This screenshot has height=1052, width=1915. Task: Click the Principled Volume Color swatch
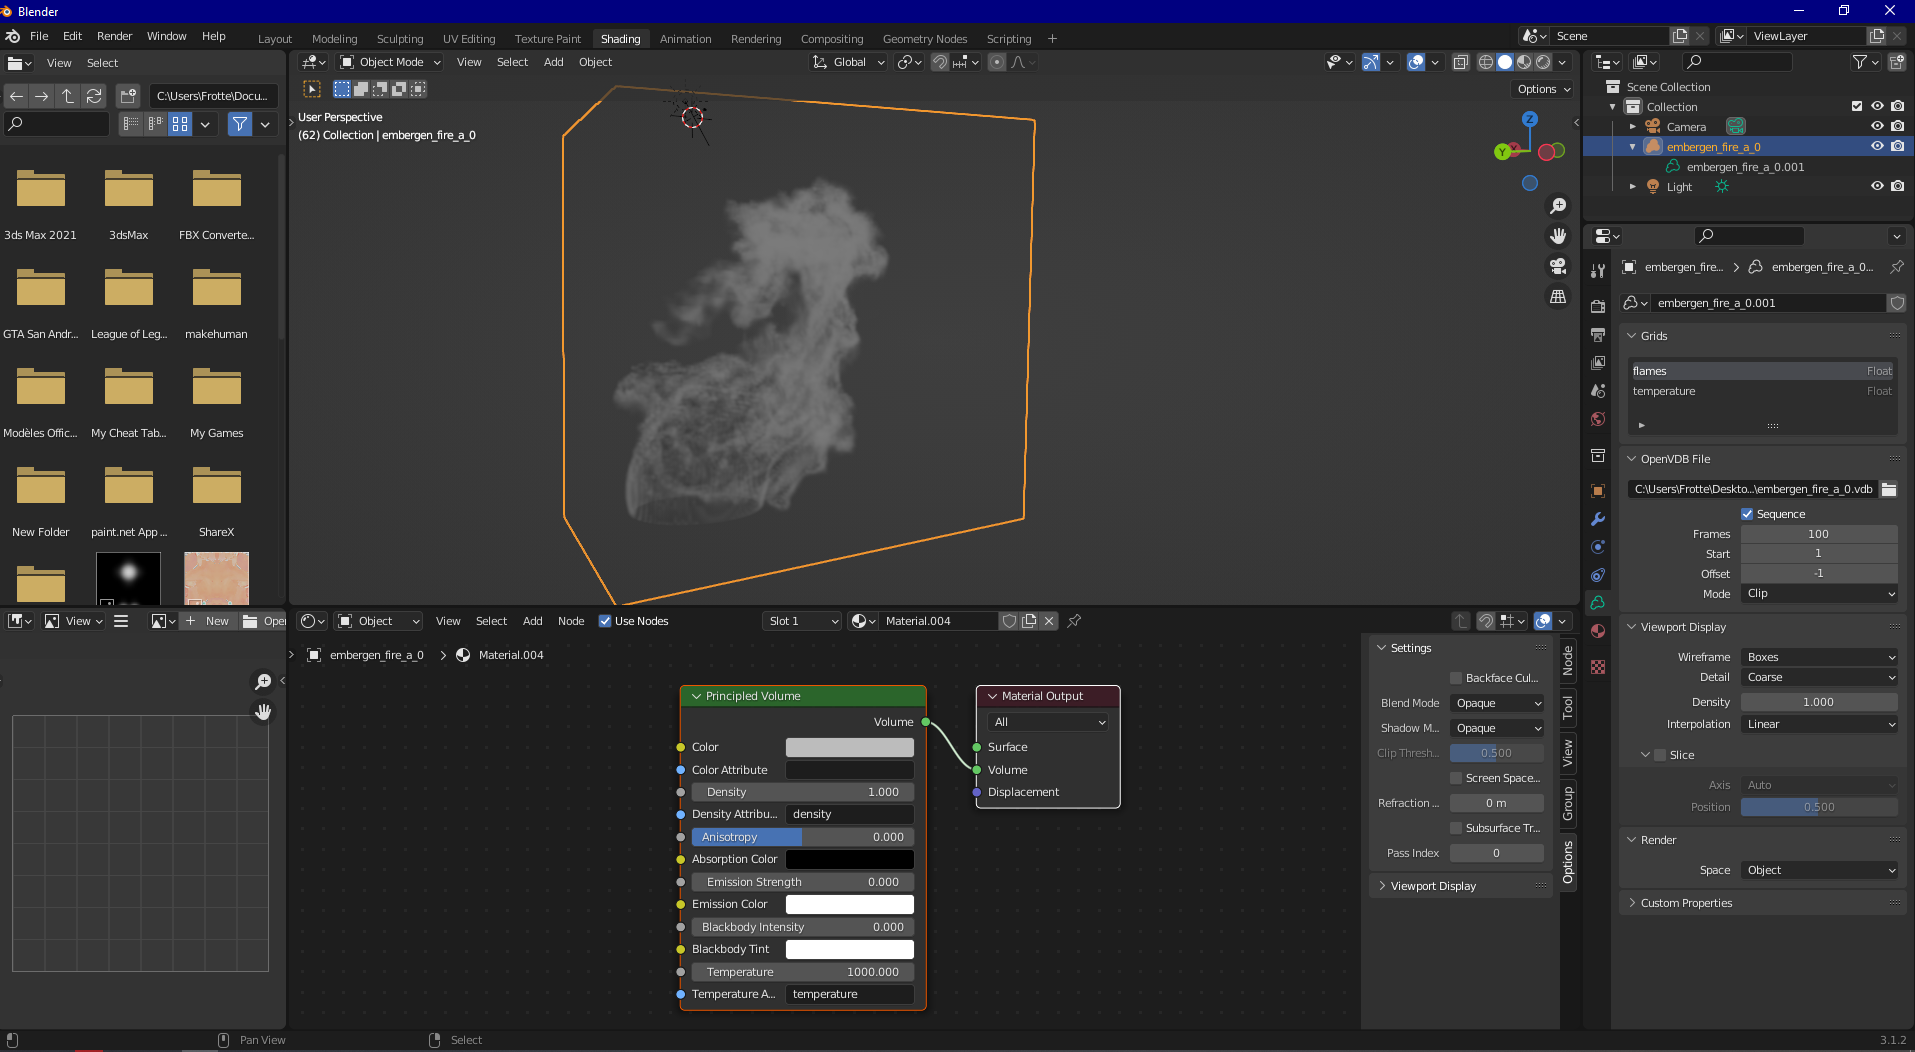pos(849,747)
